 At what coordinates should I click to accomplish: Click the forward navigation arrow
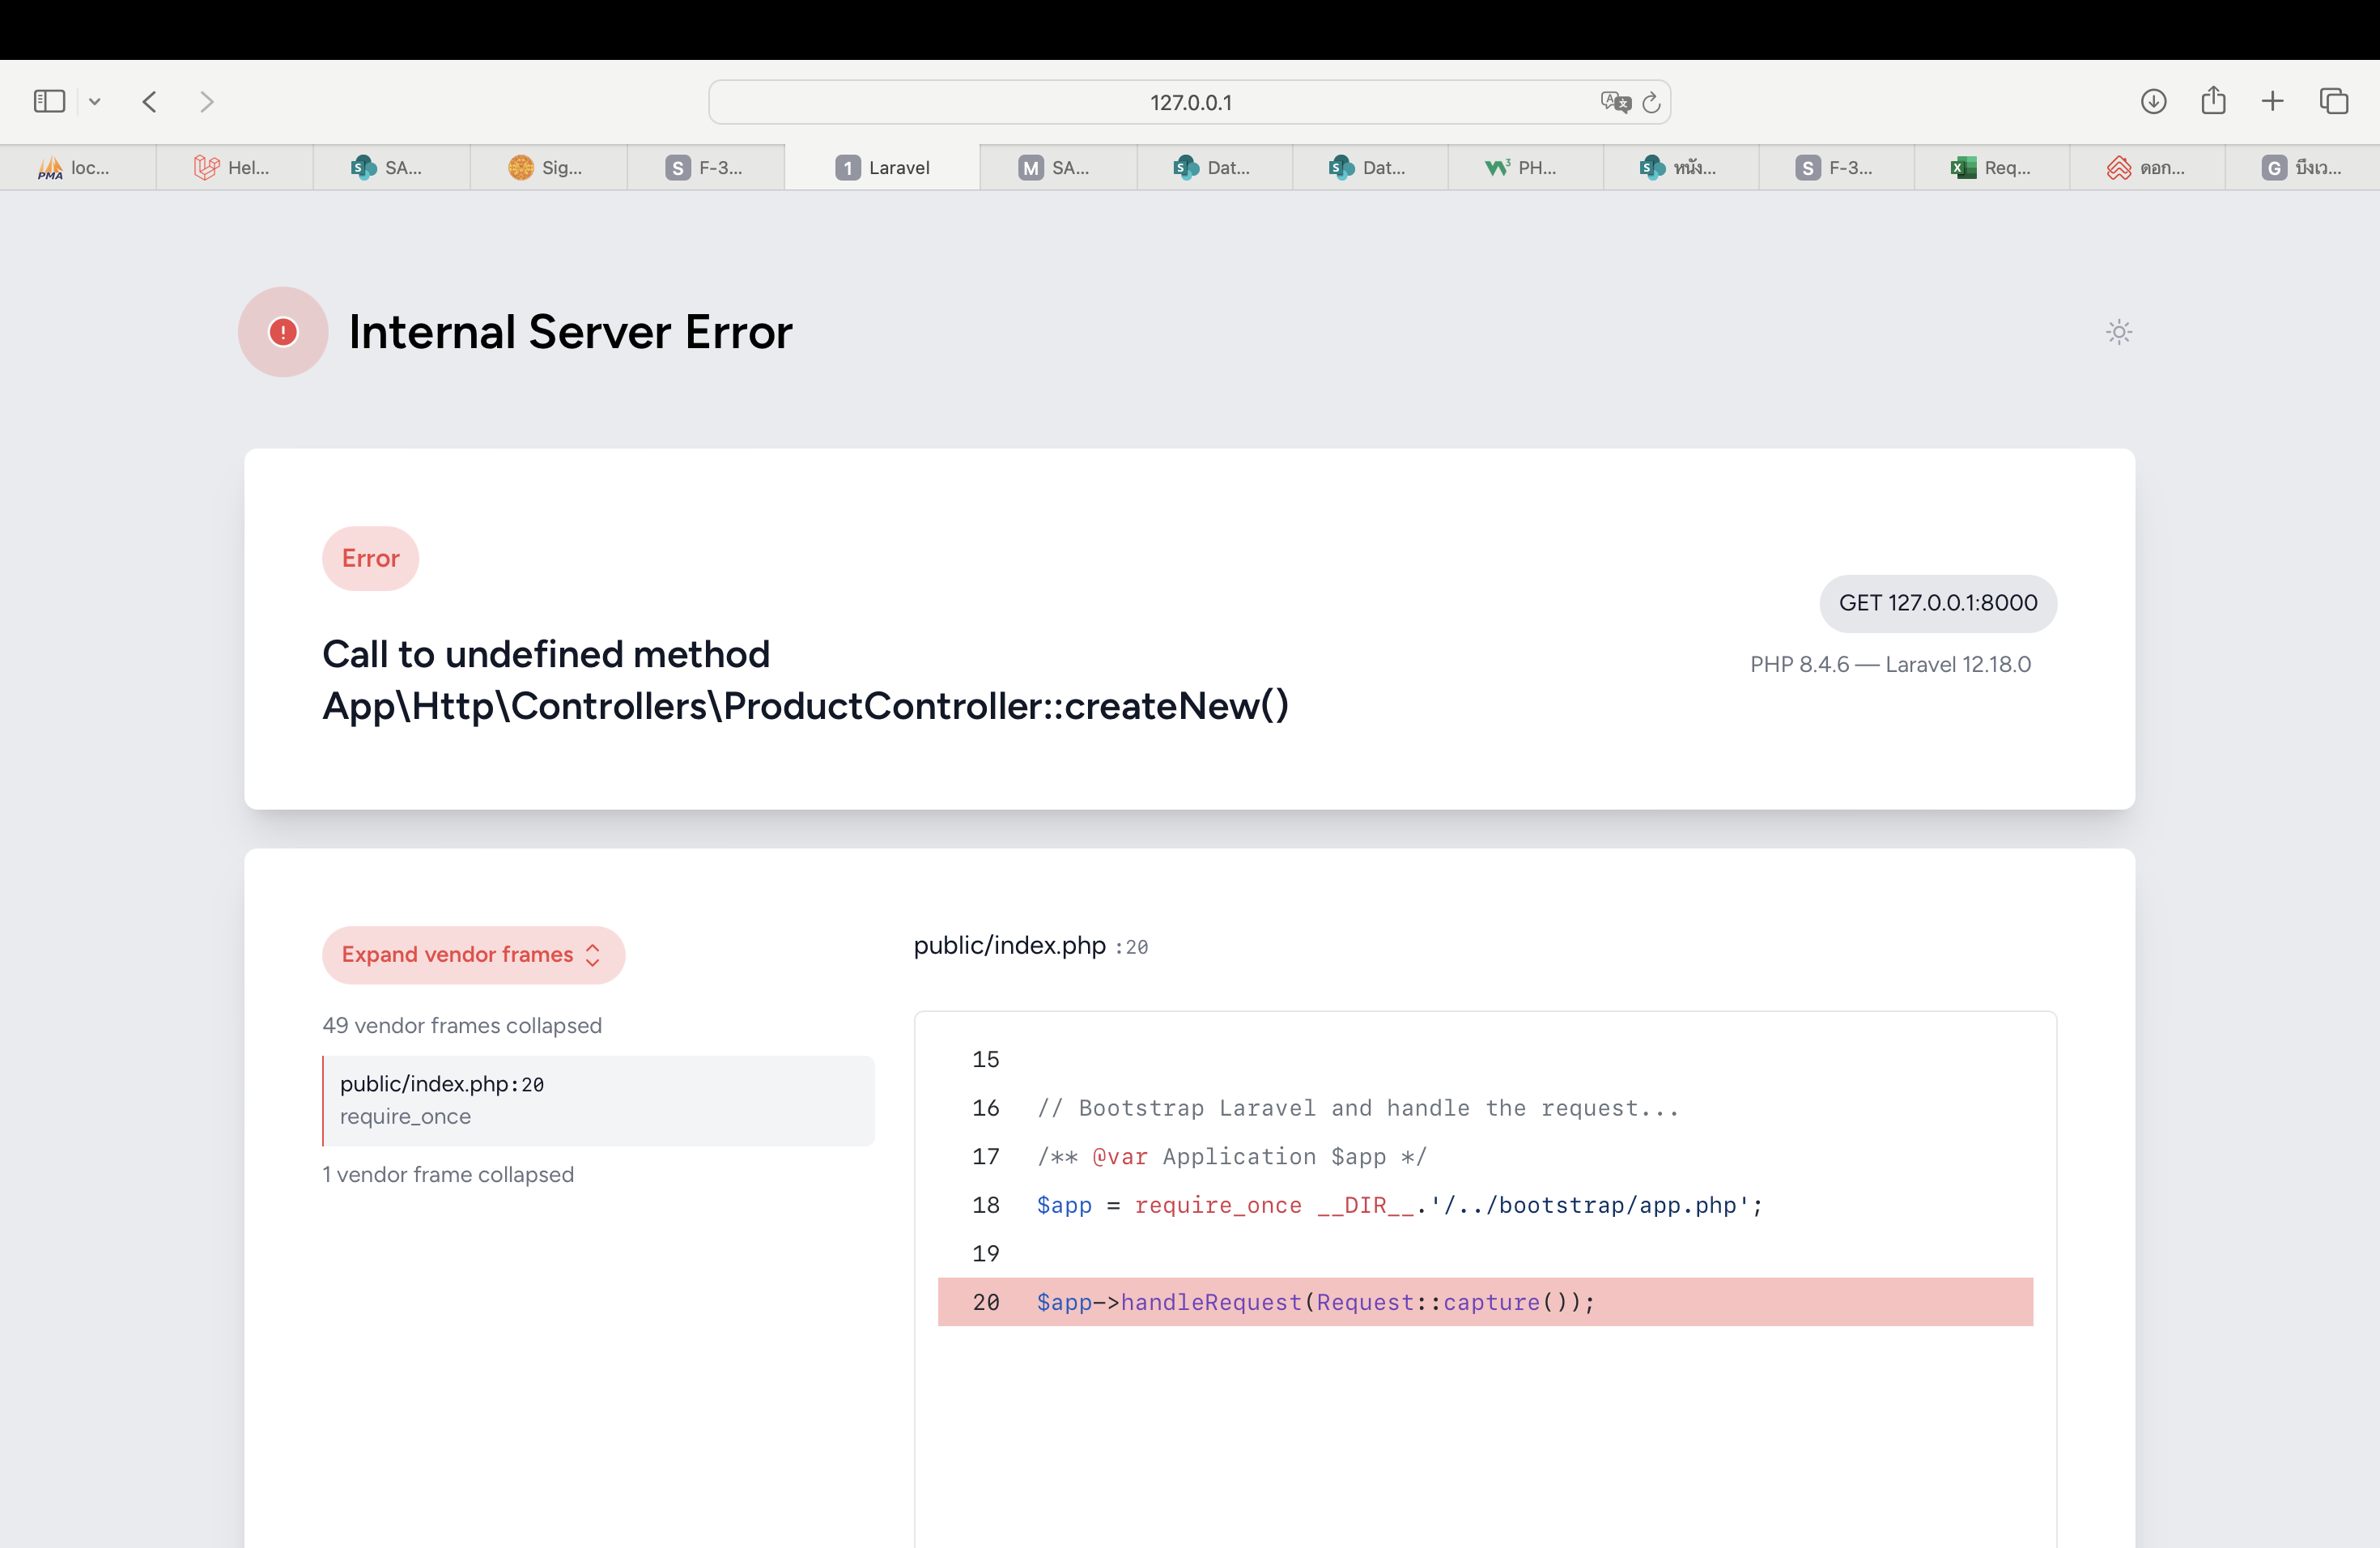pos(207,101)
